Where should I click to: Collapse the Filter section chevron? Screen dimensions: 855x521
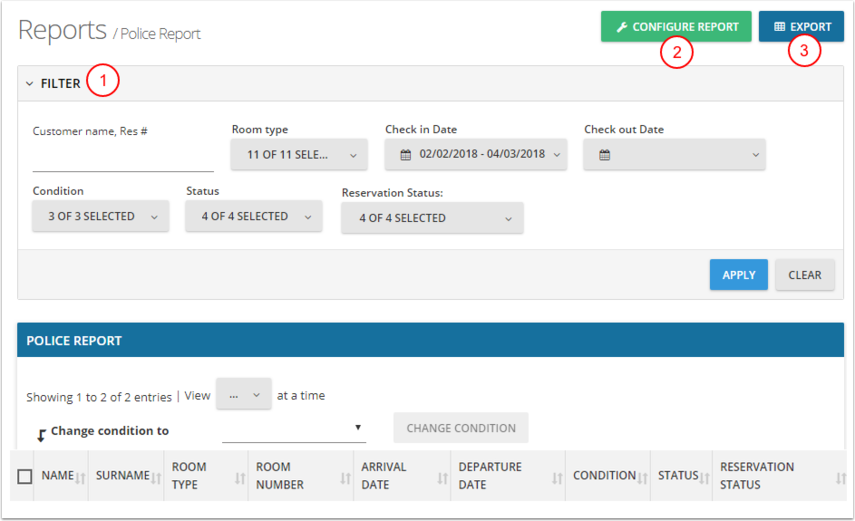pos(29,84)
